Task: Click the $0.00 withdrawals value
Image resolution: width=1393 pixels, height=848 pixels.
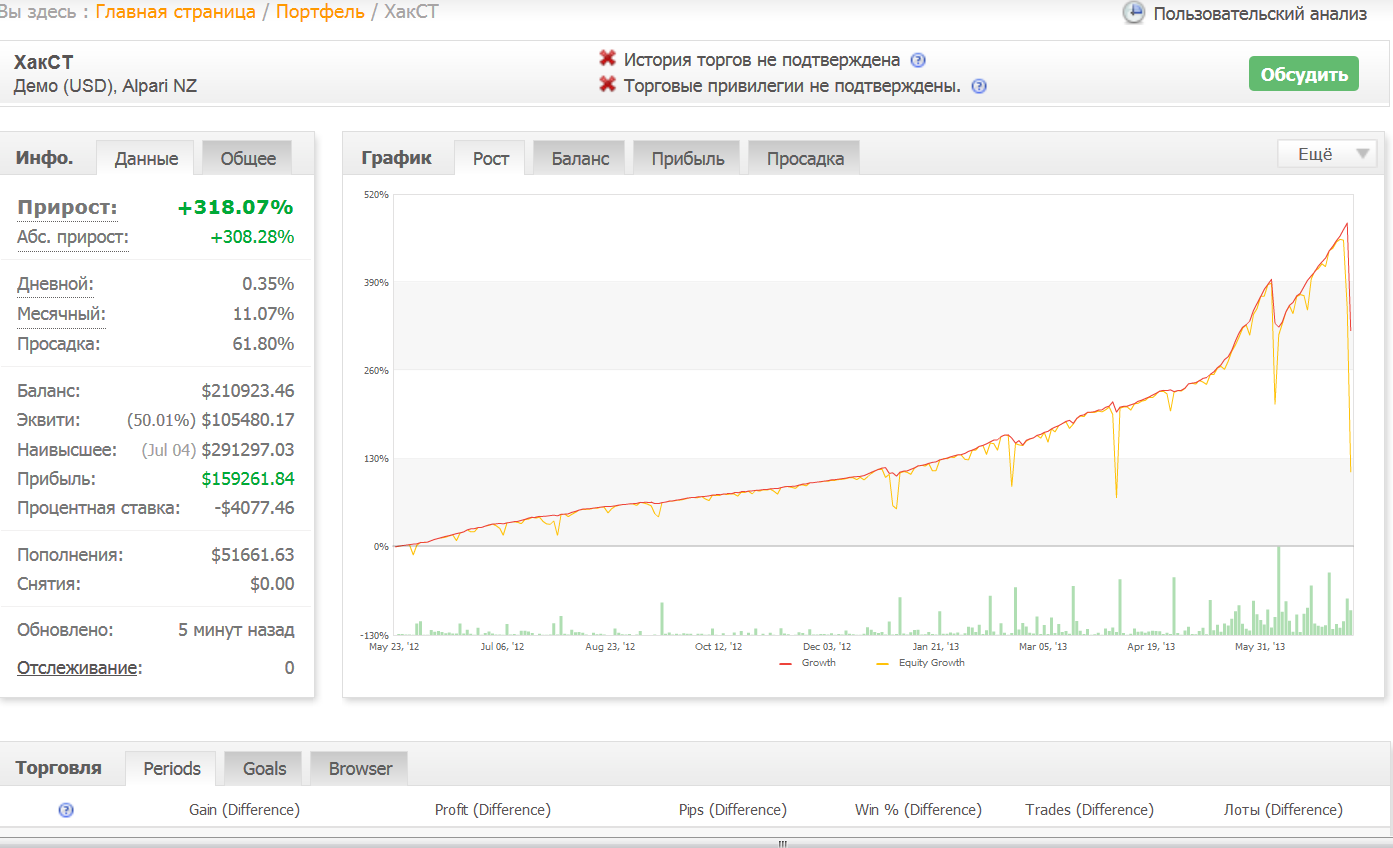Action: tap(272, 584)
